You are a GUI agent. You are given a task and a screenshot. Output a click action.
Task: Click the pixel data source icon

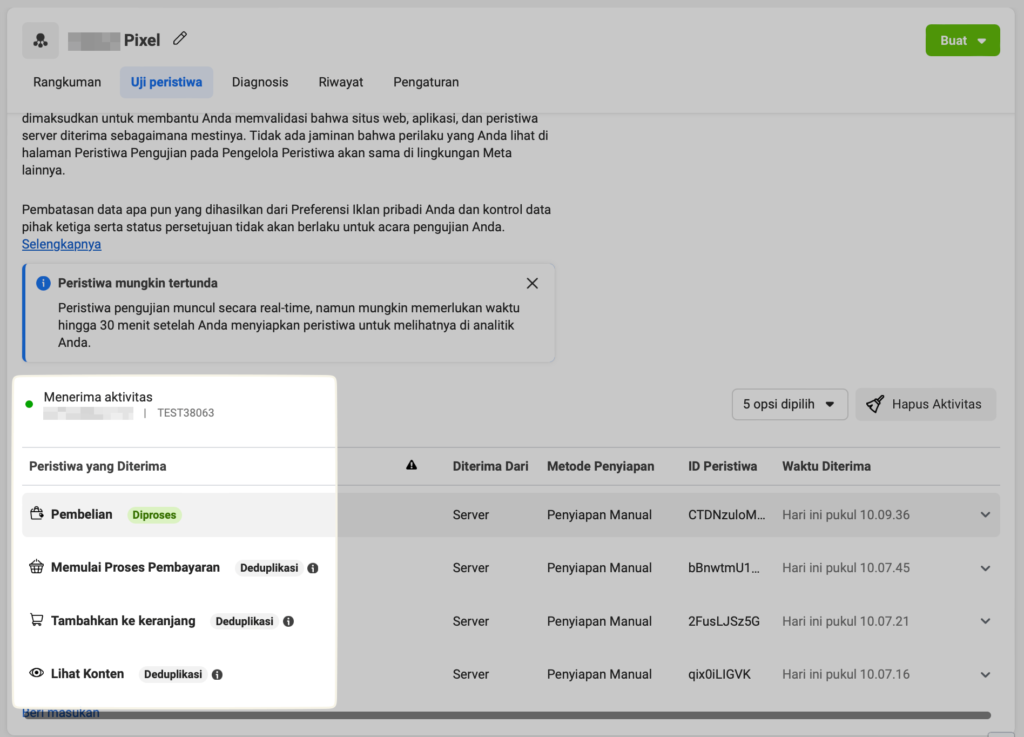[40, 40]
